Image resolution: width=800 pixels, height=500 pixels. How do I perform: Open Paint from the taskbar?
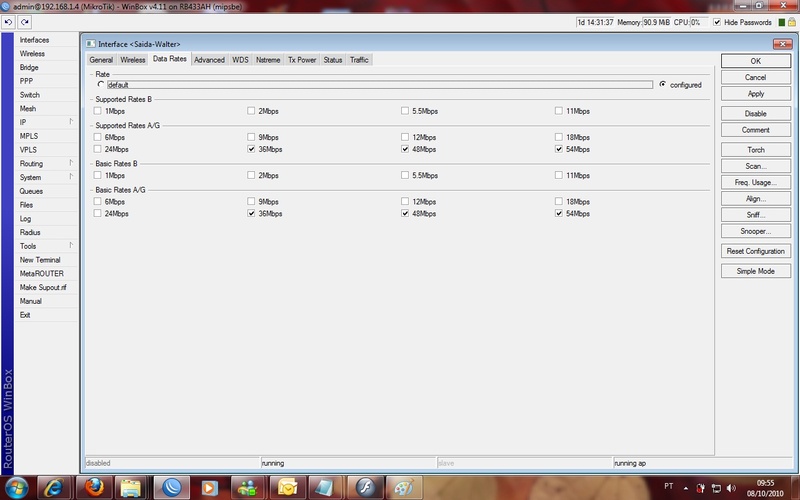coord(404,488)
